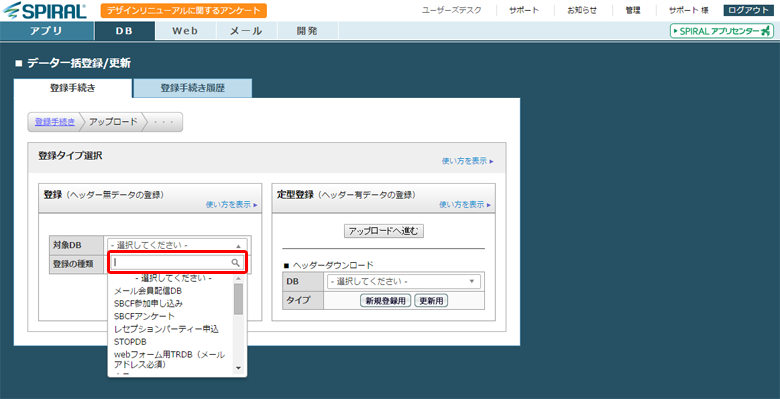Click the dropdown list scrollbar thumb
This screenshot has width=780, height=399.
(x=238, y=299)
